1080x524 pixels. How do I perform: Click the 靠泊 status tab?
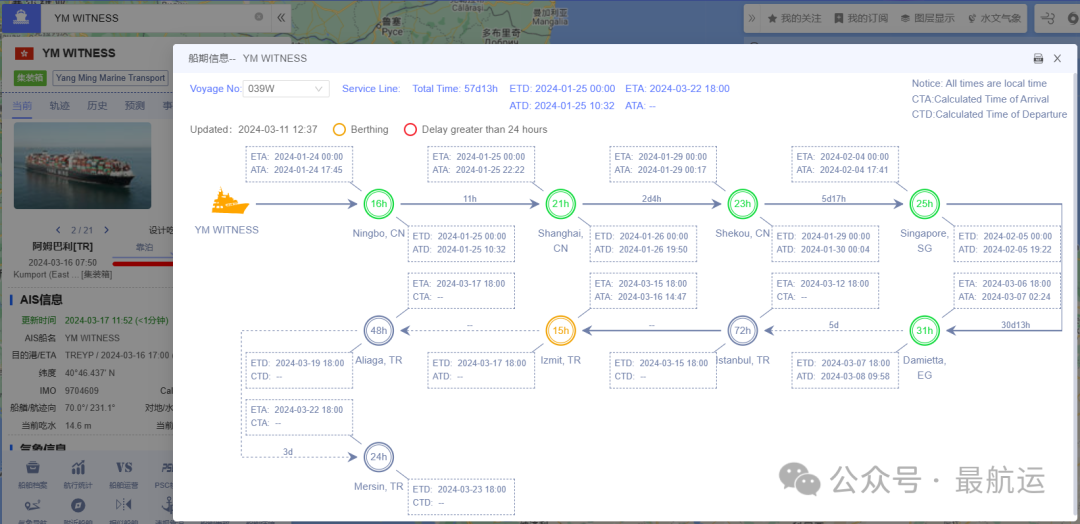(x=144, y=246)
